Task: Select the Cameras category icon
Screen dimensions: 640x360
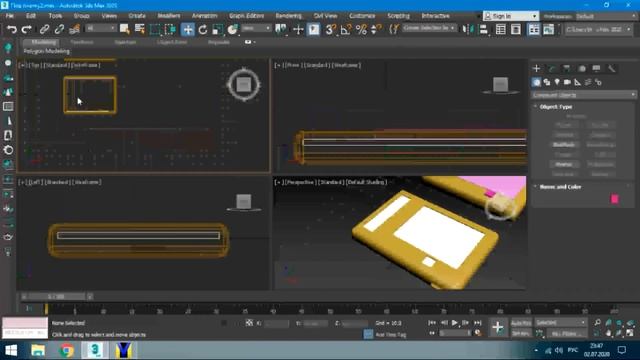Action: point(567,82)
